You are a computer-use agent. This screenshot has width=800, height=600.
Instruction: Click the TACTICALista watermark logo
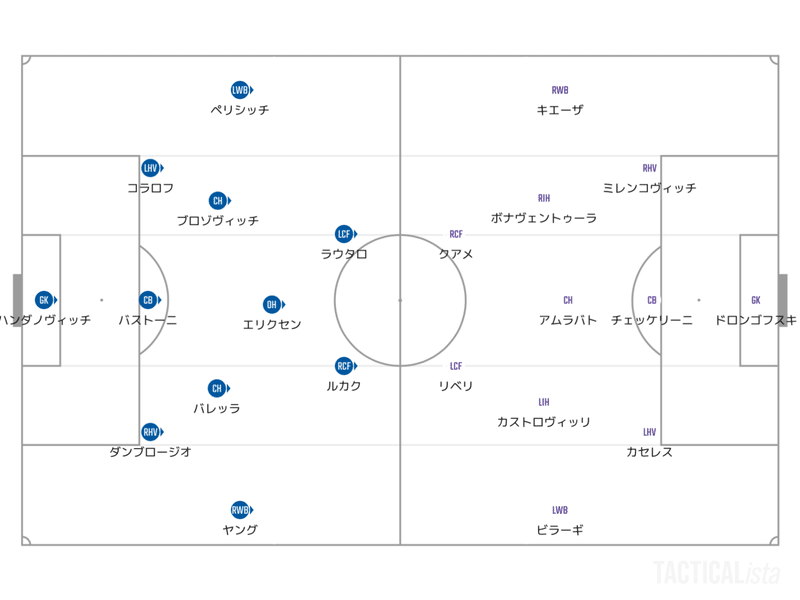pyautogui.click(x=717, y=572)
